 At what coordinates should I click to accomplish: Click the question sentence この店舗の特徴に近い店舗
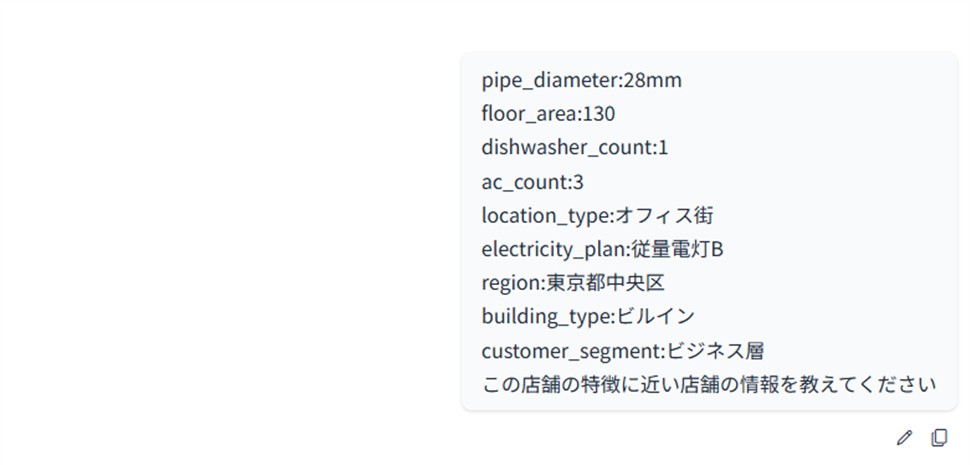click(x=708, y=385)
